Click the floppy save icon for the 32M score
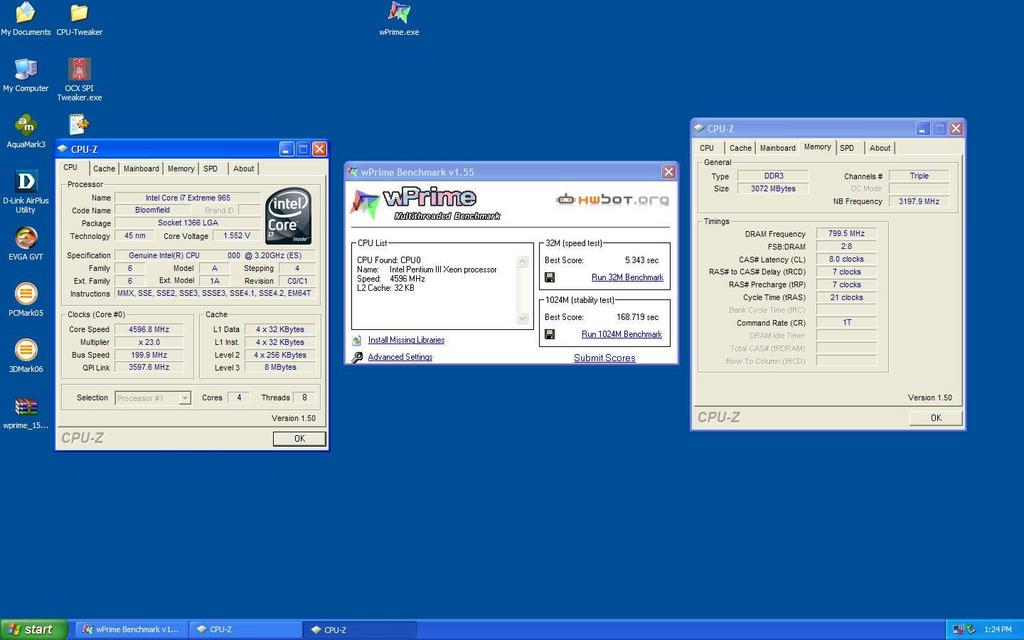The width and height of the screenshot is (1024, 640). [x=550, y=278]
